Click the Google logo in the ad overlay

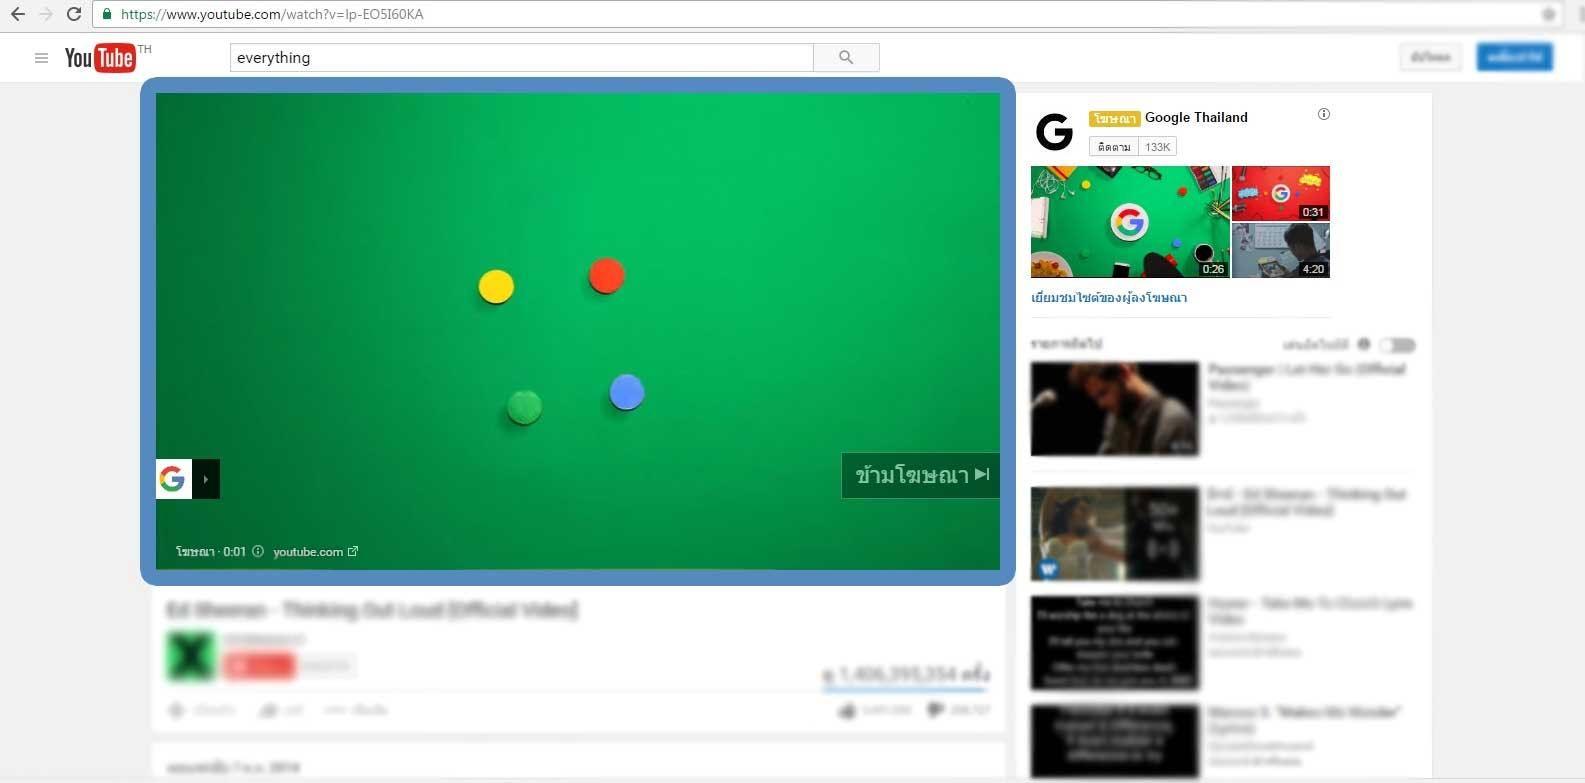(x=173, y=479)
